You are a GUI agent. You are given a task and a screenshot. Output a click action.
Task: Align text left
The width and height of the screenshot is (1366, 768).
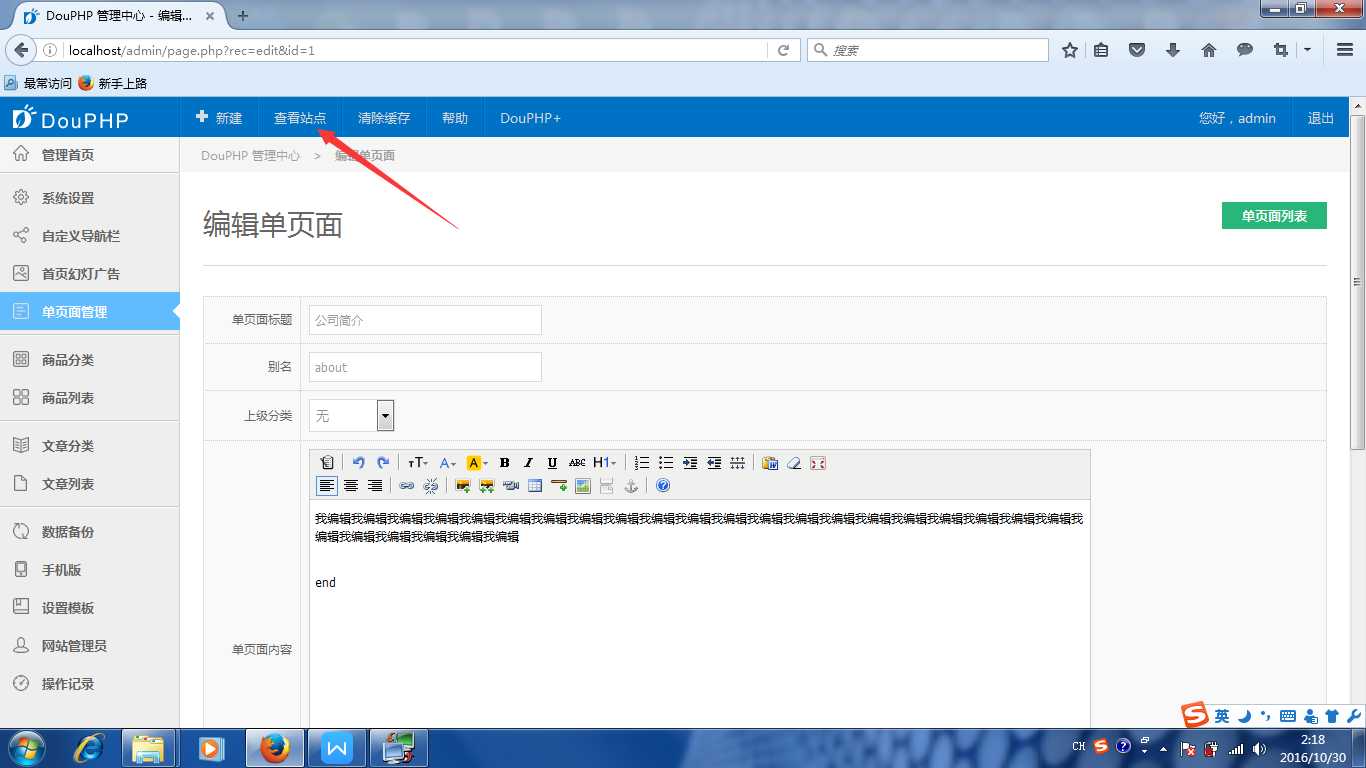coord(326,486)
